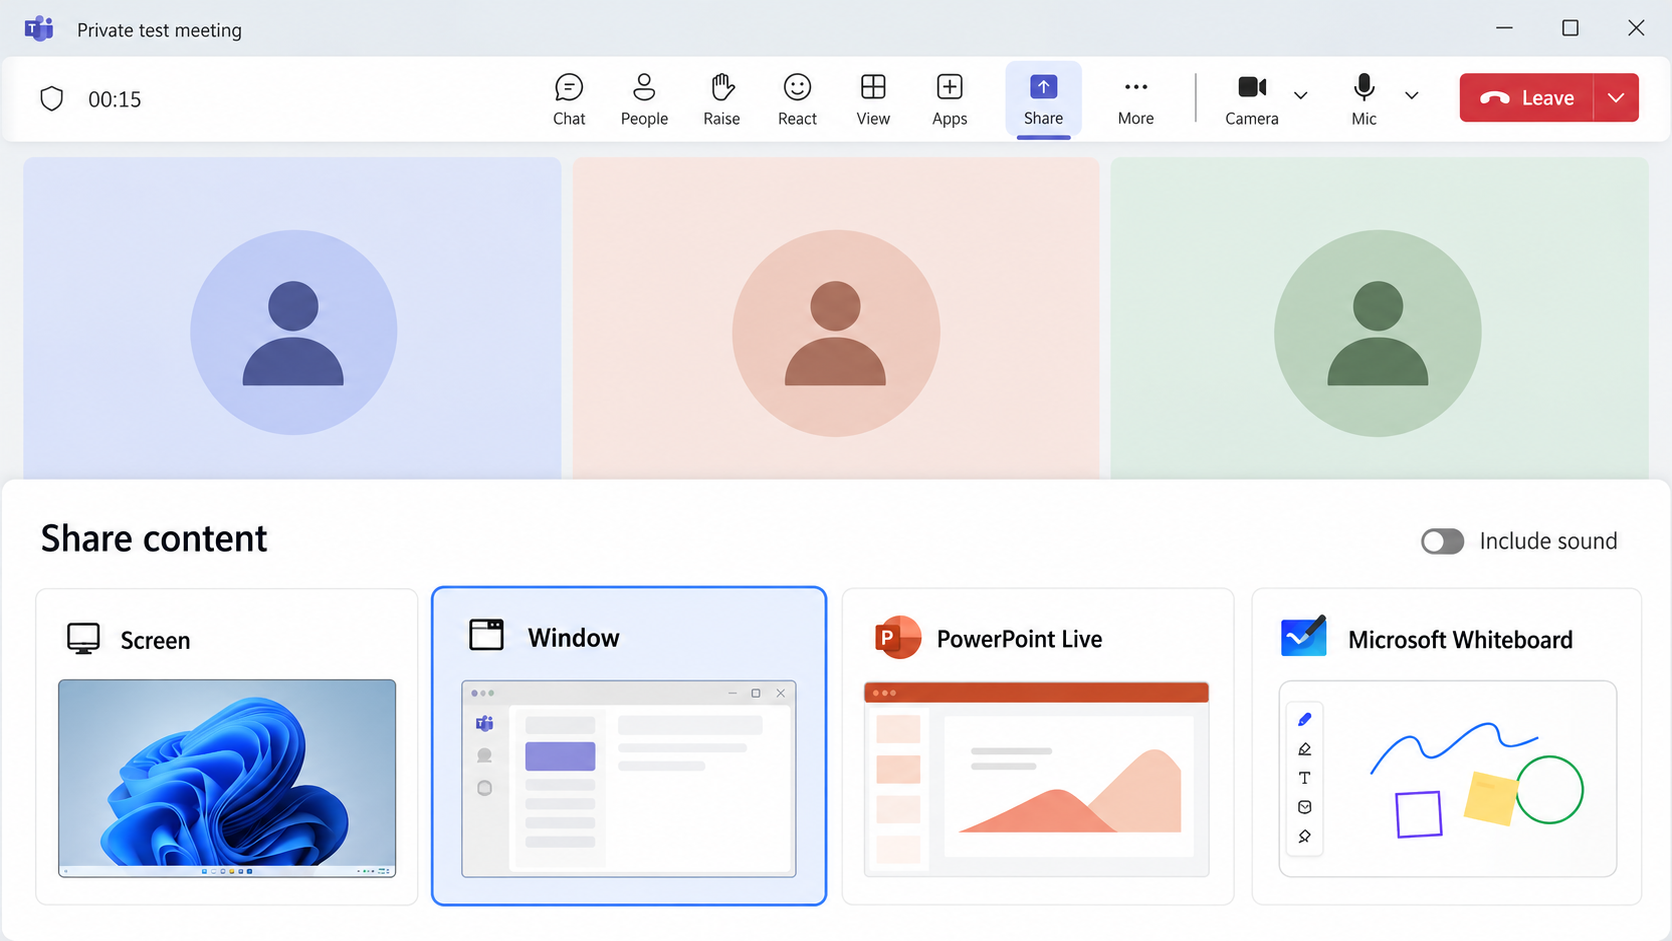Image resolution: width=1672 pixels, height=941 pixels.
Task: Click the Window preview thumbnail
Action: pyautogui.click(x=629, y=779)
